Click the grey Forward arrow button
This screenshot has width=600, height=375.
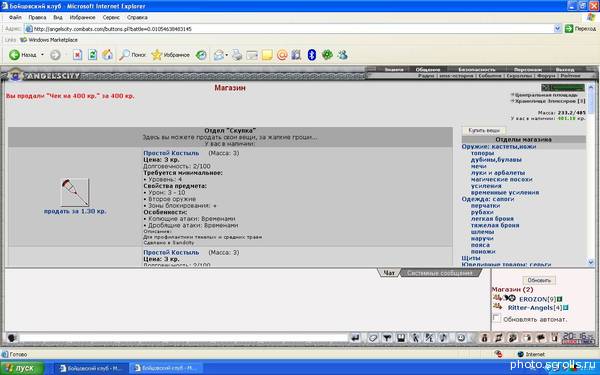tap(55, 55)
